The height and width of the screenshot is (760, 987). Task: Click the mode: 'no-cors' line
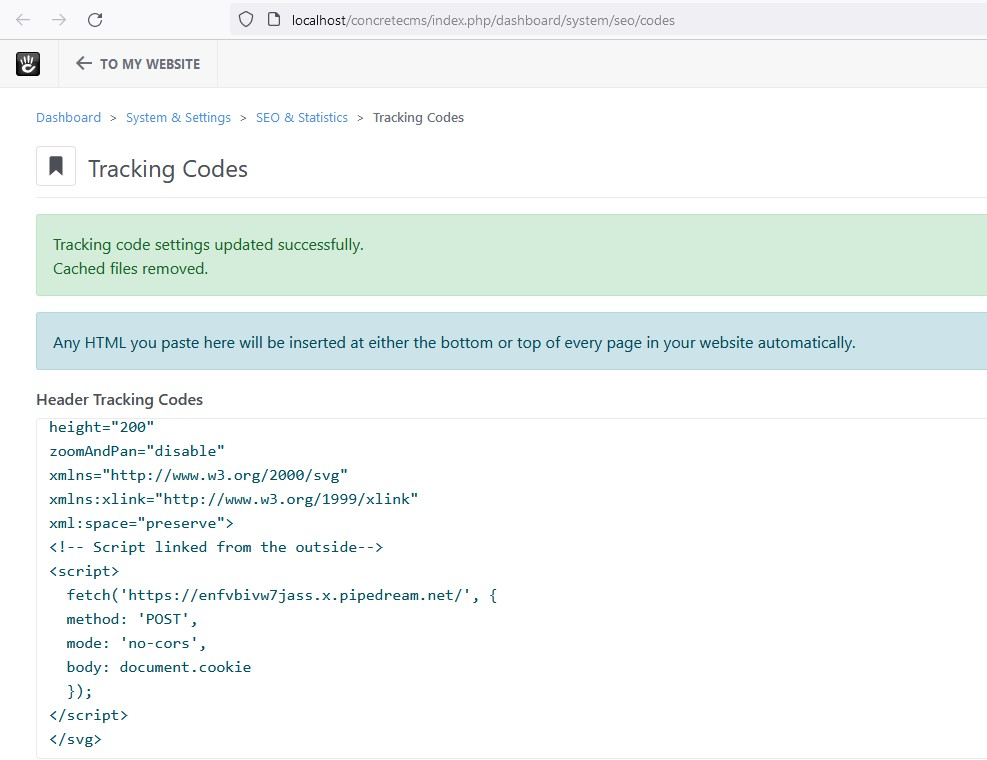pos(136,643)
